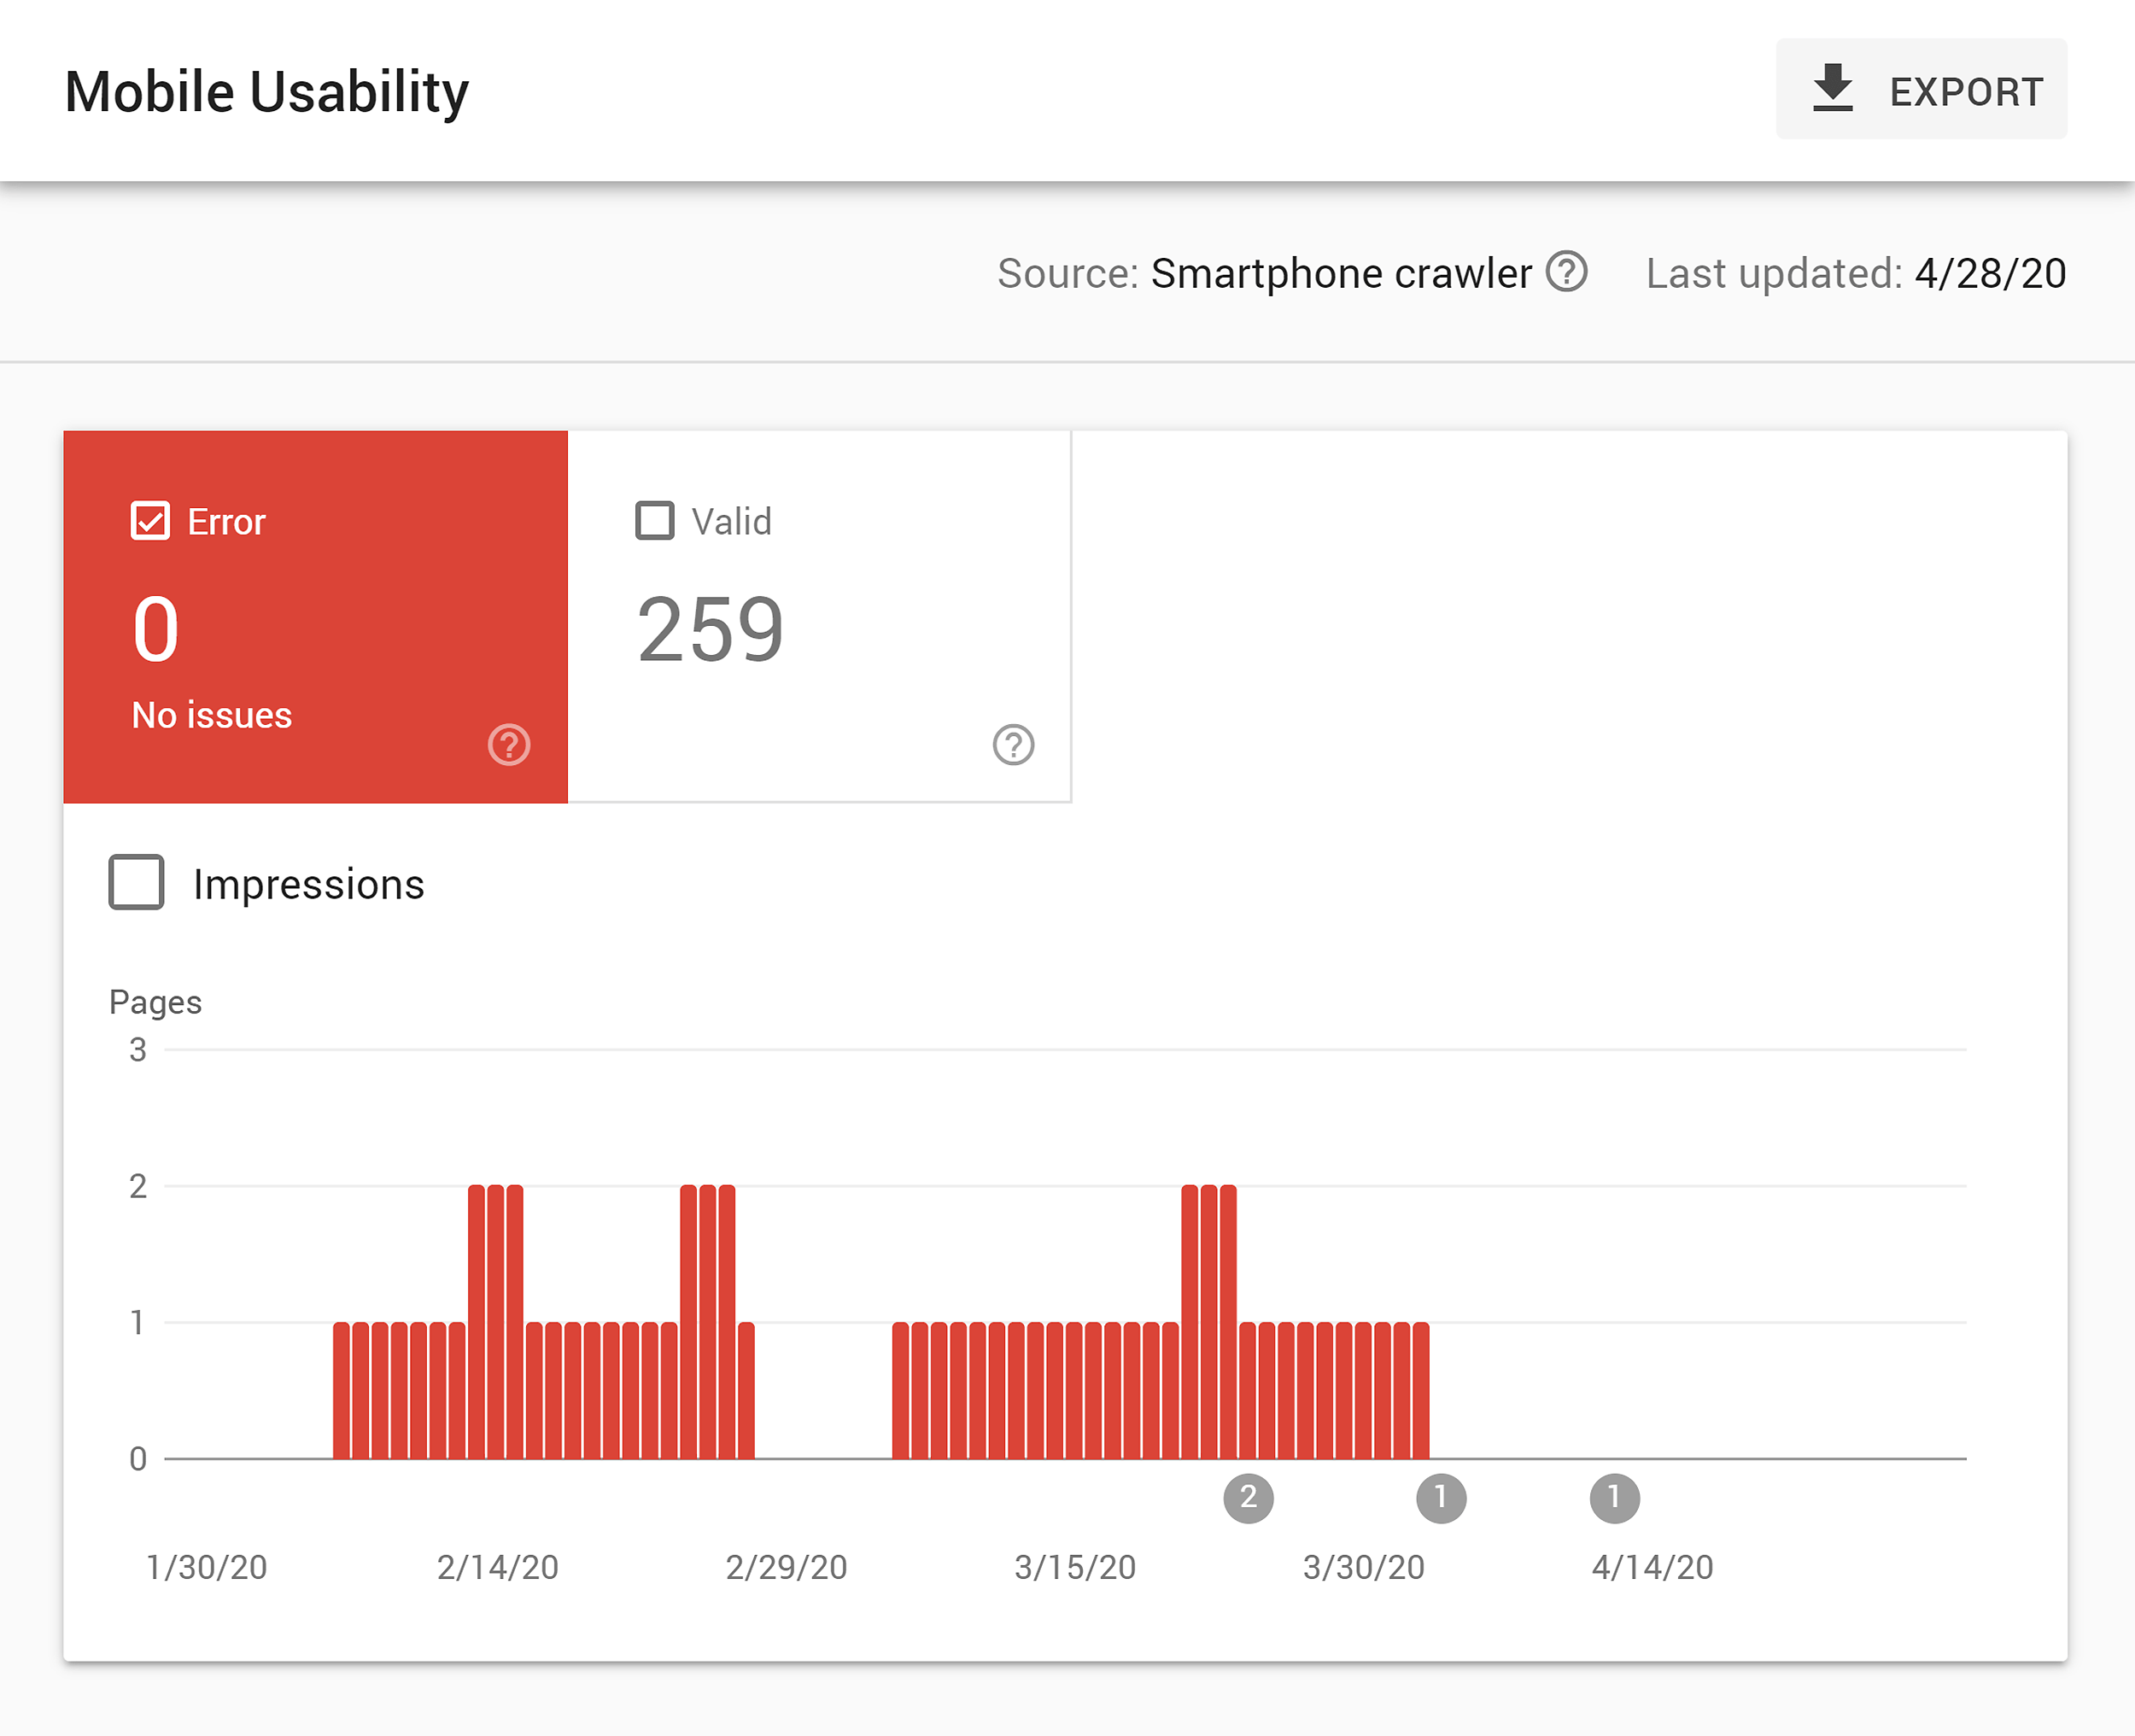Click the 2/14/20 axis date label
The image size is (2135, 1736).
click(x=497, y=1567)
